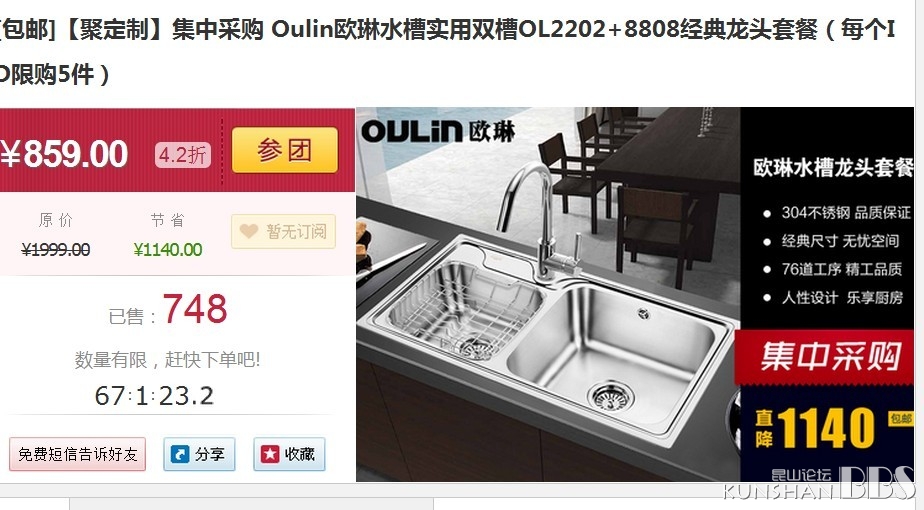The width and height of the screenshot is (924, 510).
Task: Click the sold count 748
Action: click(195, 308)
